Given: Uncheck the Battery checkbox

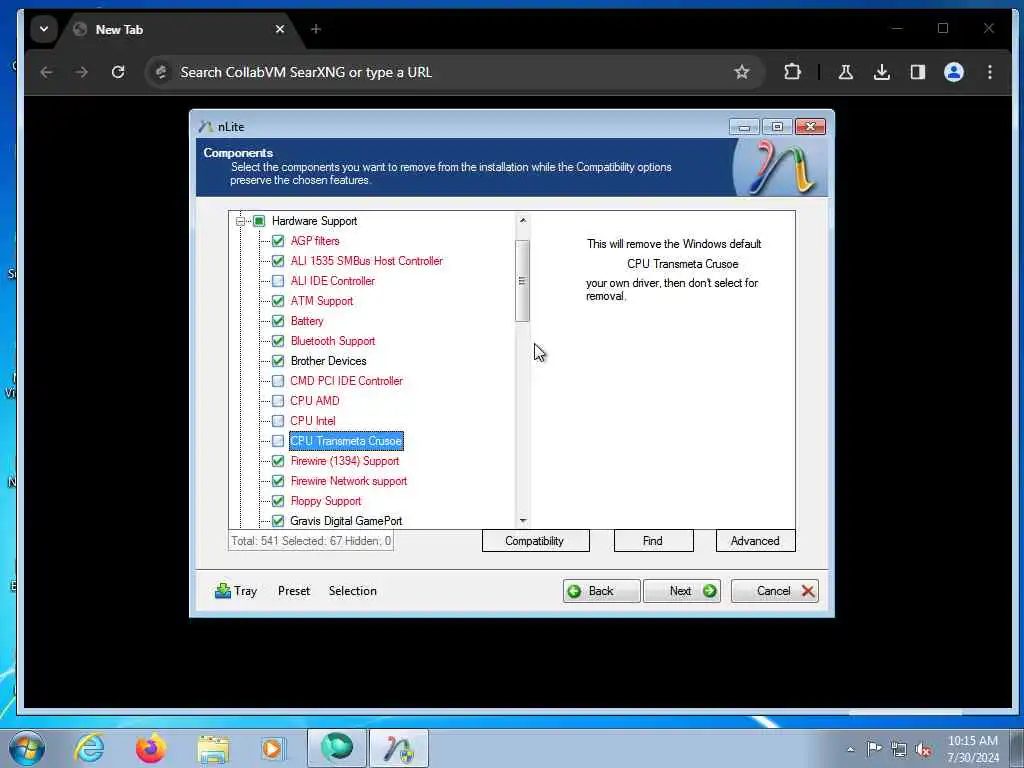Looking at the screenshot, I should pos(278,321).
